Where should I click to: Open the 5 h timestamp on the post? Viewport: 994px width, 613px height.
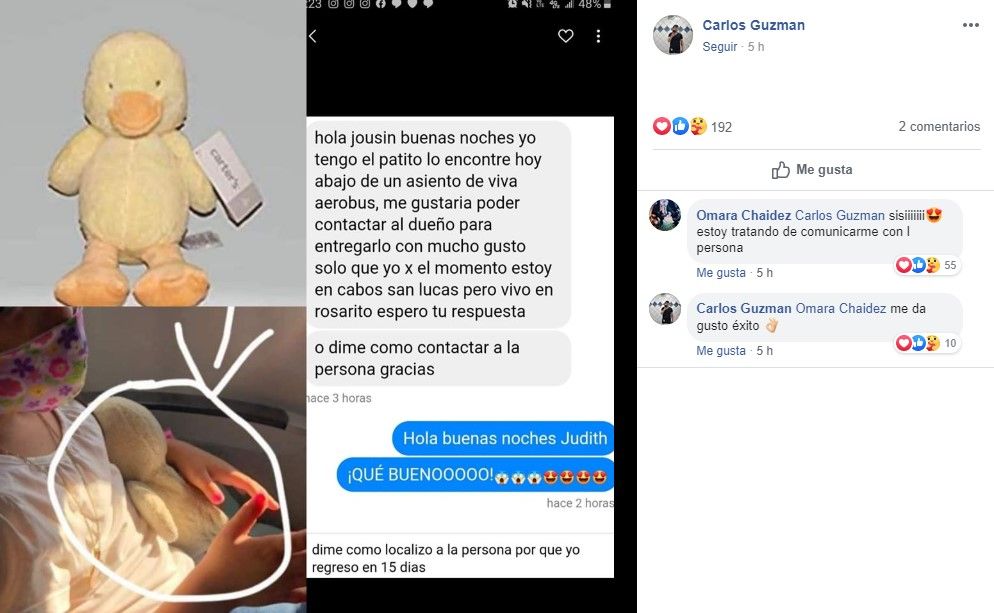[756, 47]
